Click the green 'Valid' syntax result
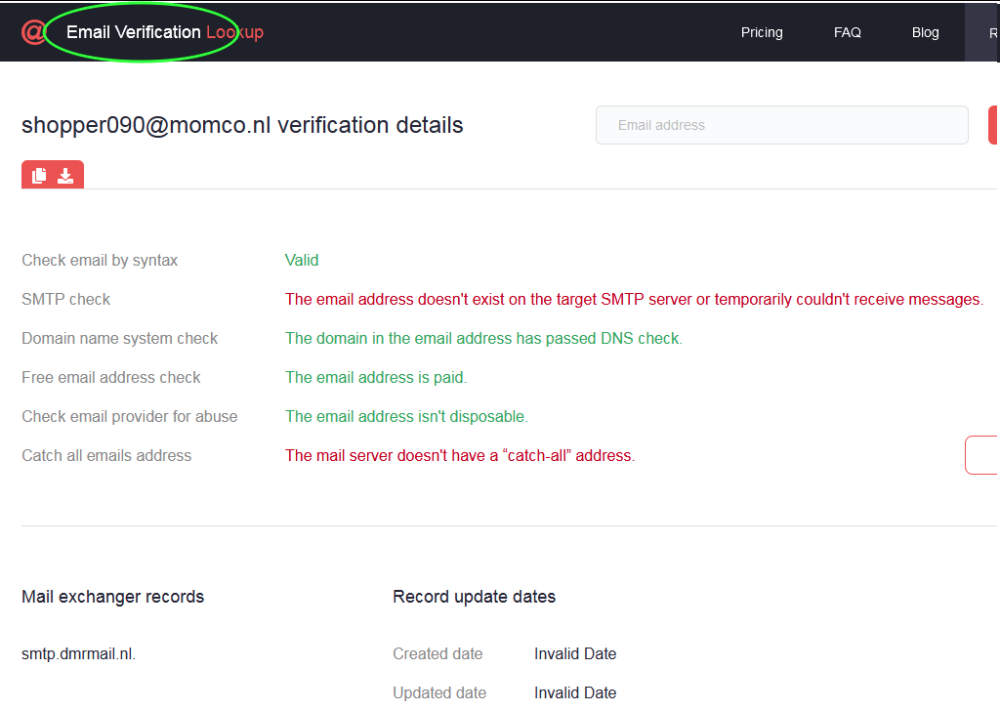Screen dimensions: 1000x711 pos(301,260)
